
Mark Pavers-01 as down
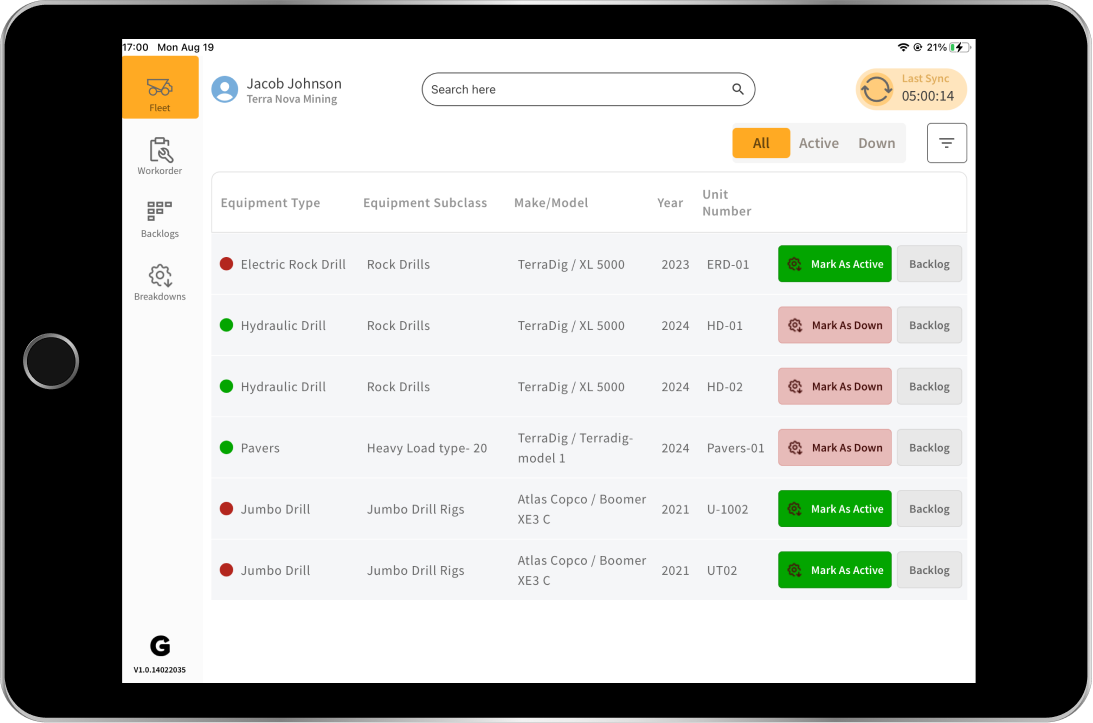[x=834, y=448]
